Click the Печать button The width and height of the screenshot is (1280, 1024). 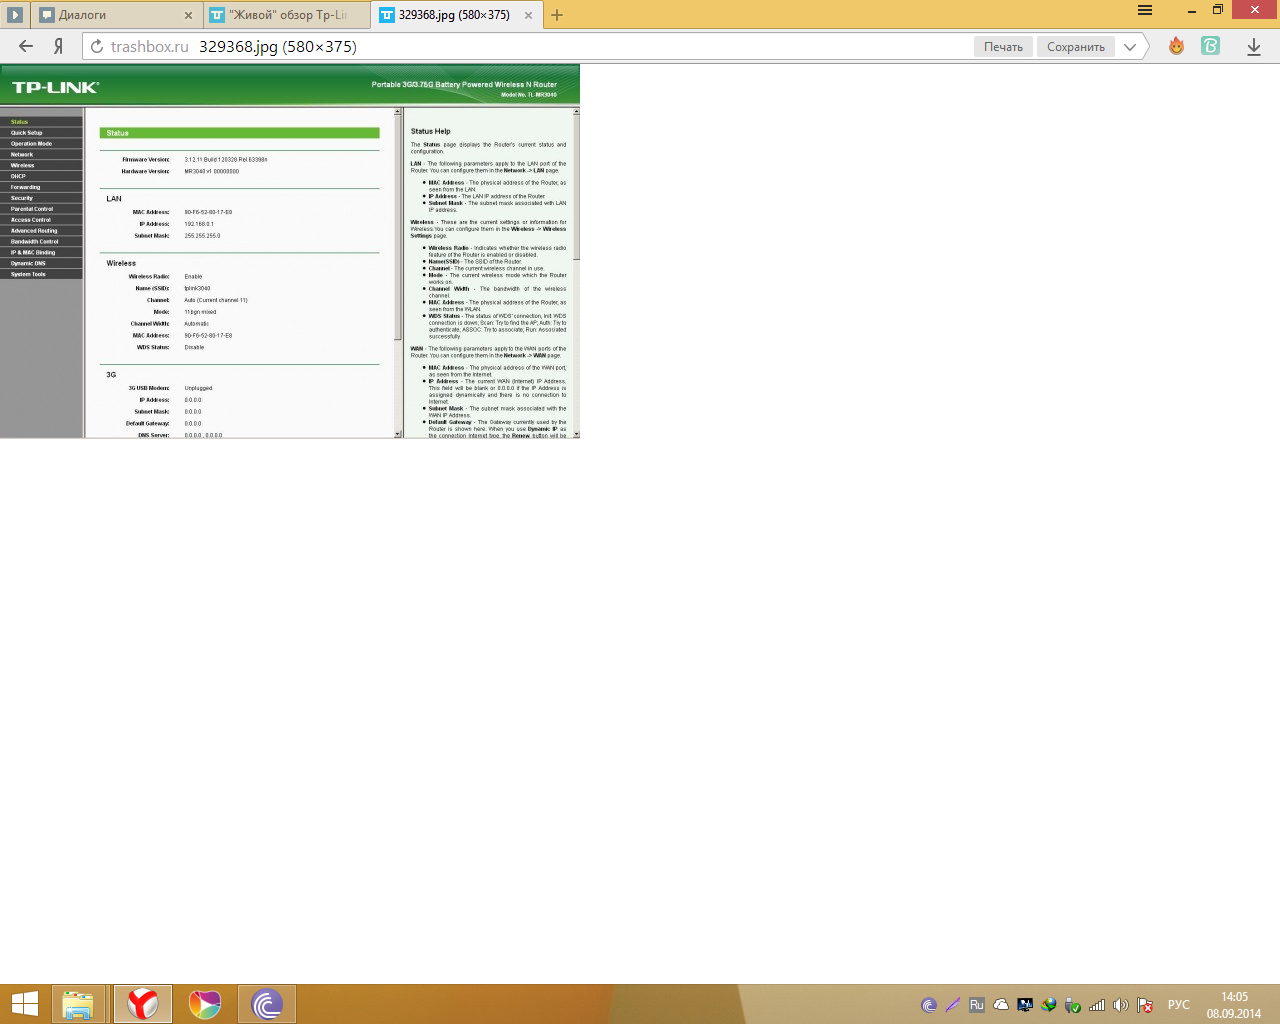[x=1003, y=46]
